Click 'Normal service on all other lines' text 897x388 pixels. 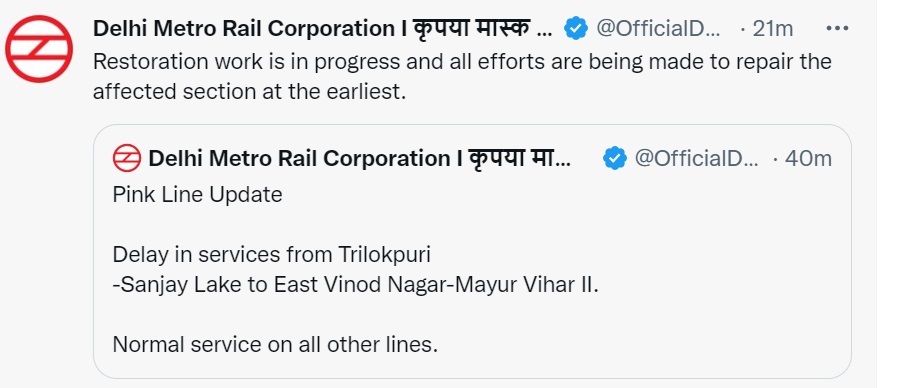(x=275, y=345)
